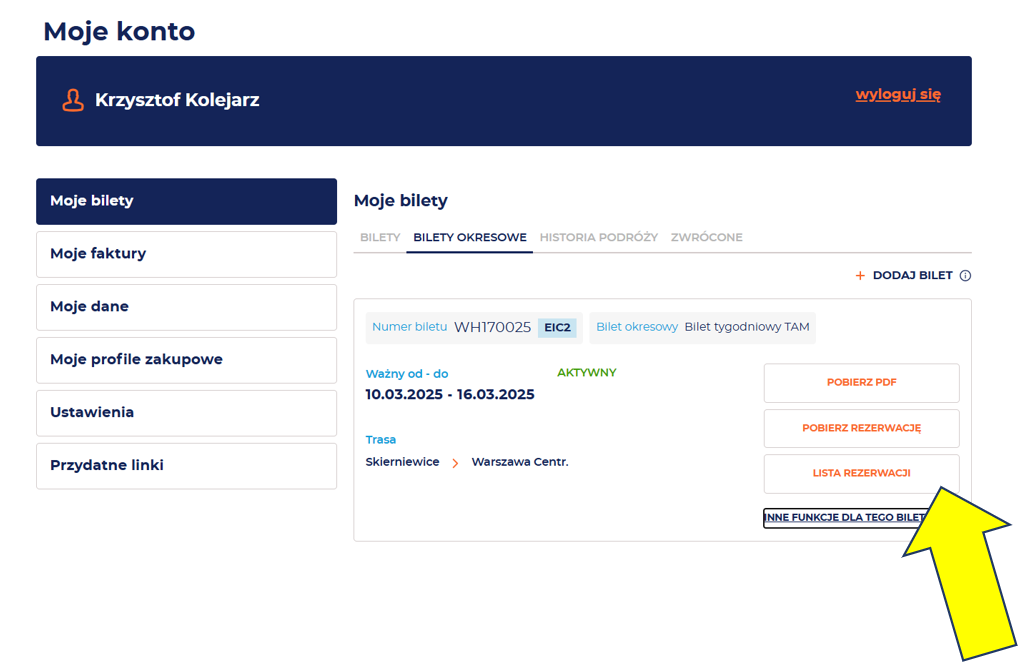Click the EIC2 badge

click(x=557, y=328)
